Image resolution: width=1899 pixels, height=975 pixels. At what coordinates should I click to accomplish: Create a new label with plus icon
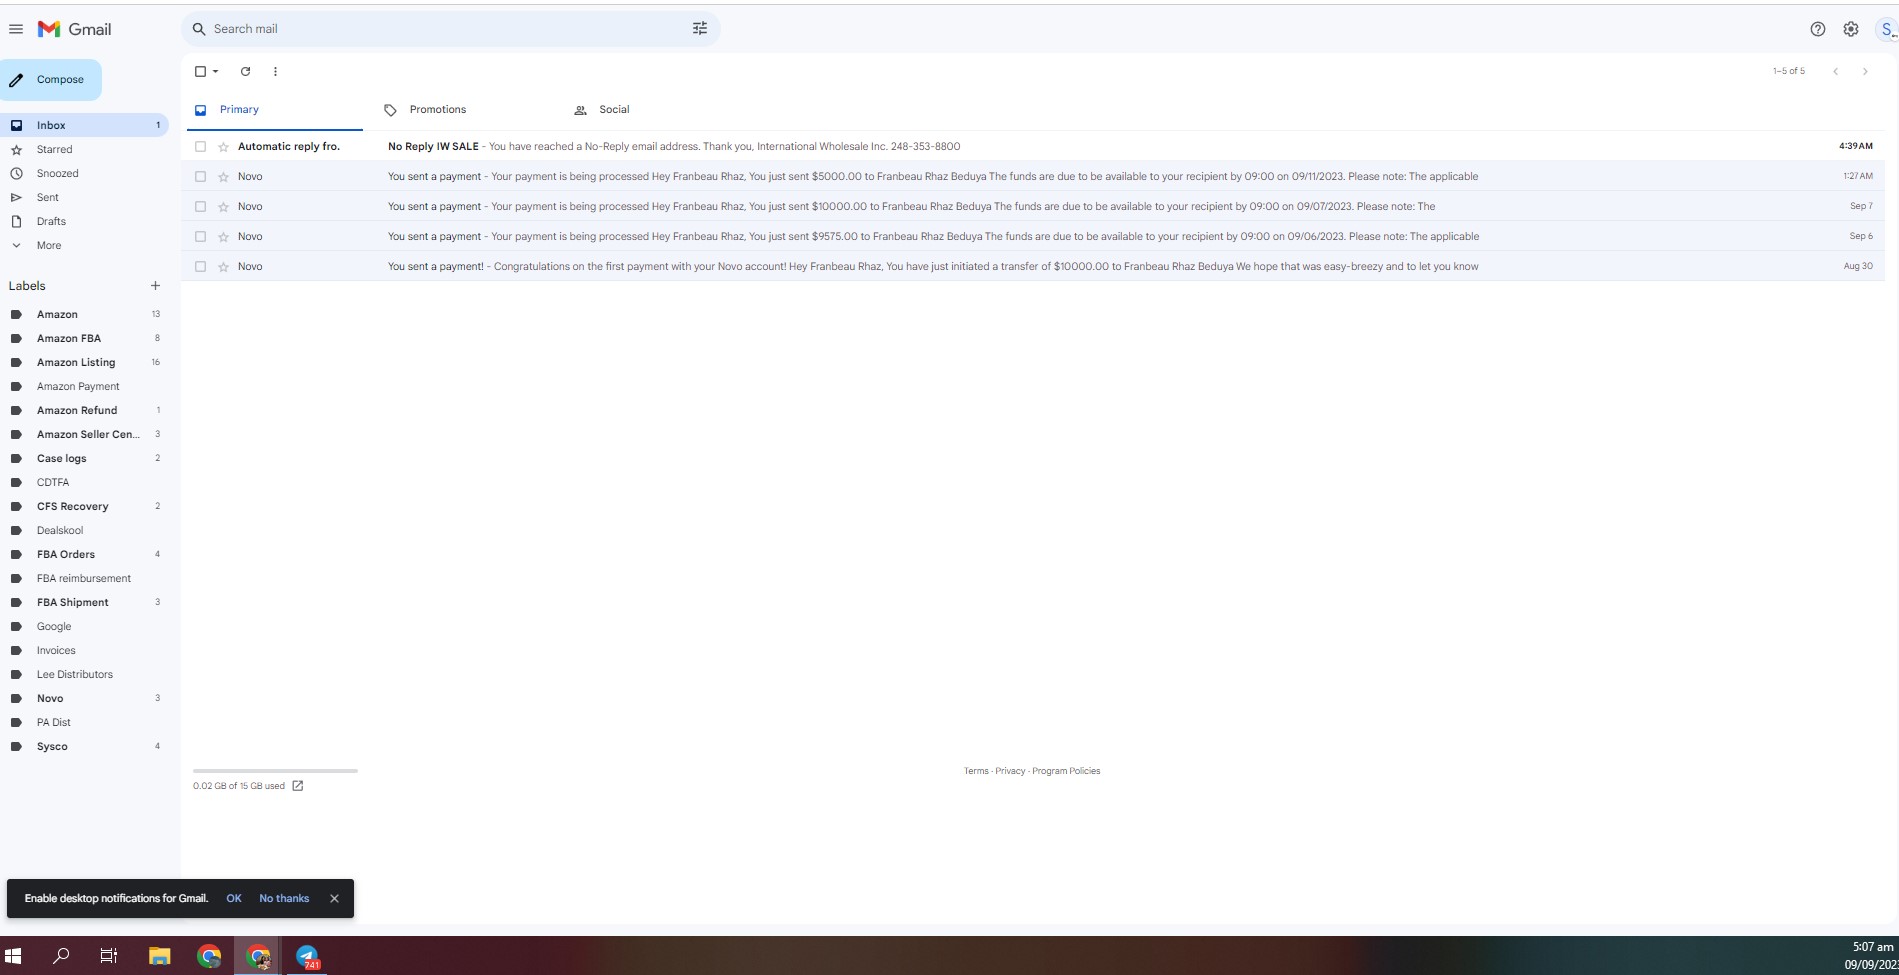tap(155, 286)
